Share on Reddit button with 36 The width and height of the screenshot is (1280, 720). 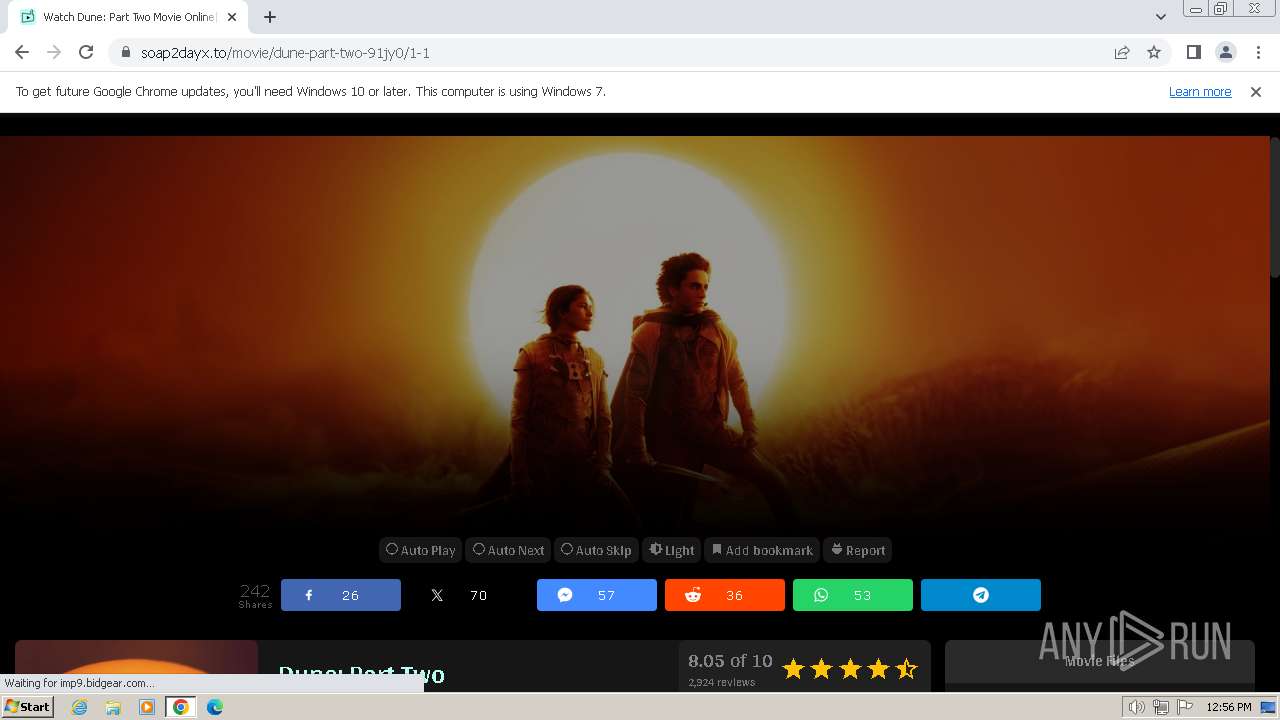tap(725, 595)
